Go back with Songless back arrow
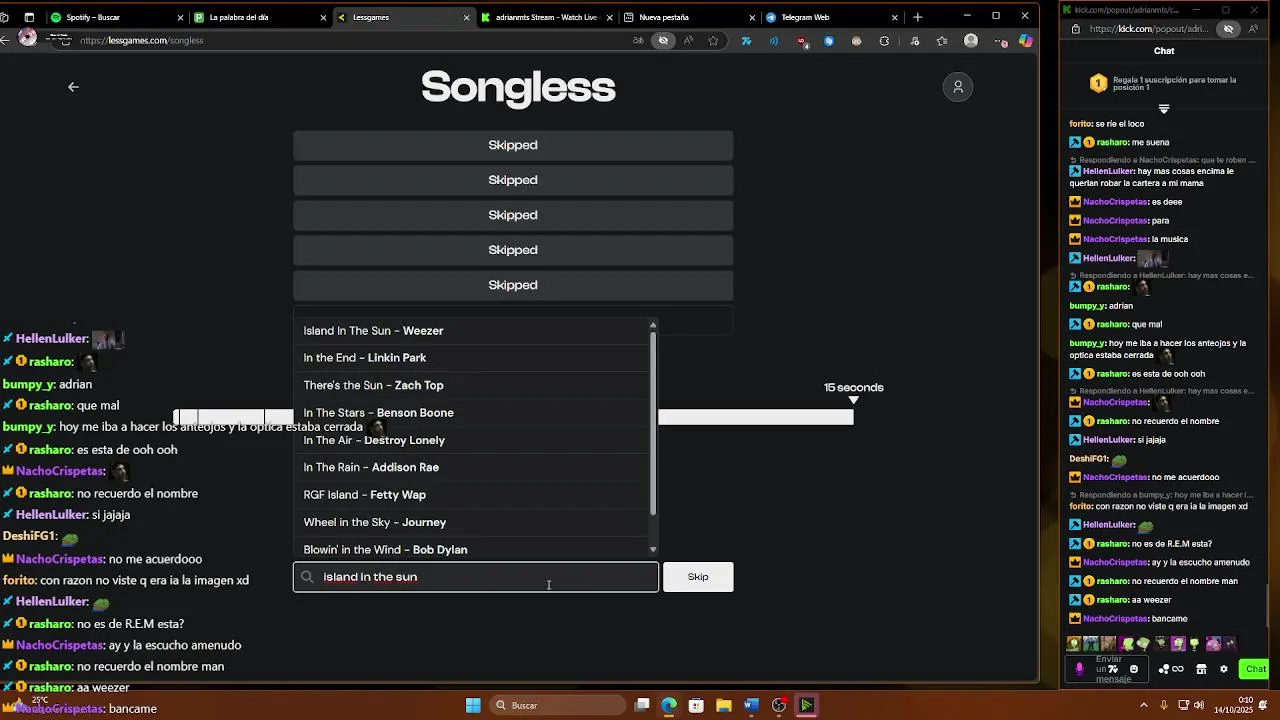 73,87
